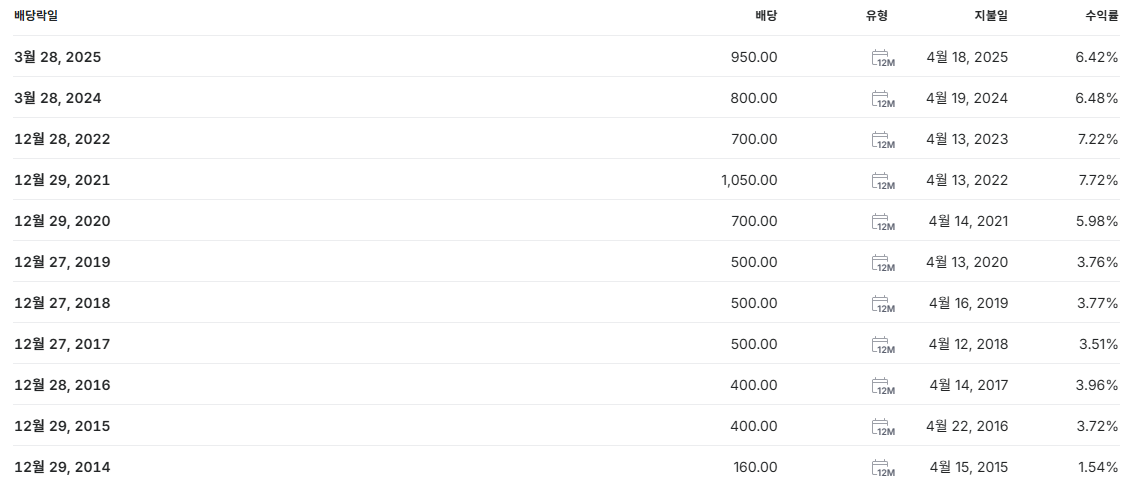This screenshot has height=479, width=1132.
Task: Select the 12M icon in the 1,050.00 dividend row
Action: click(x=883, y=181)
